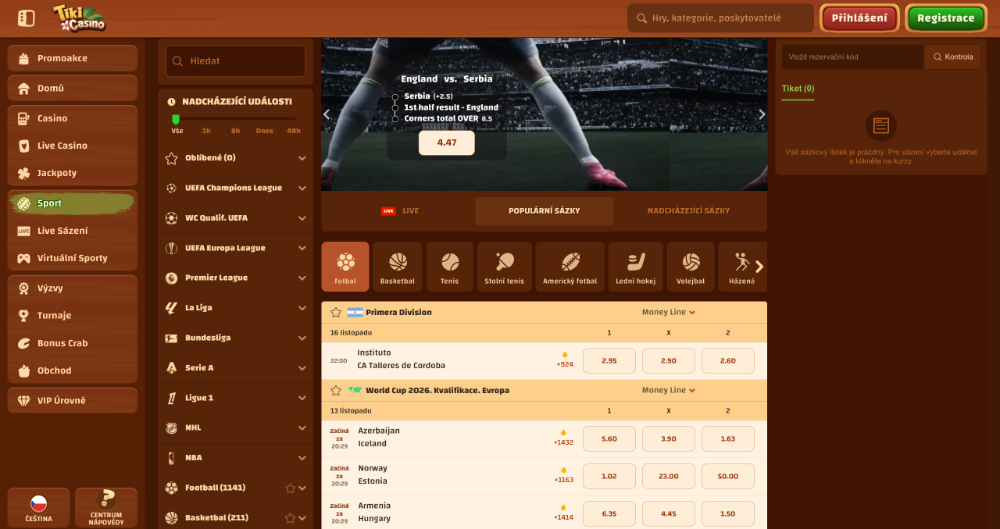Open Jackpoty in the sidebar
Screen dimensions: 1000x529
pos(73,173)
